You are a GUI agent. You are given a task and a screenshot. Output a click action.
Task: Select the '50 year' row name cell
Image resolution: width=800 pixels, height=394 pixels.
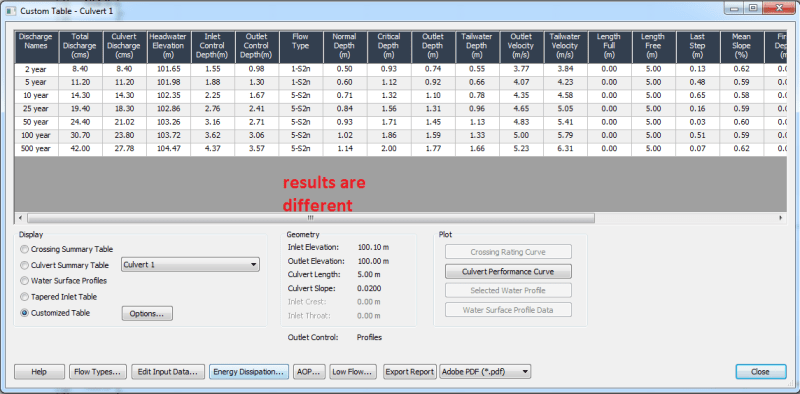coord(36,122)
